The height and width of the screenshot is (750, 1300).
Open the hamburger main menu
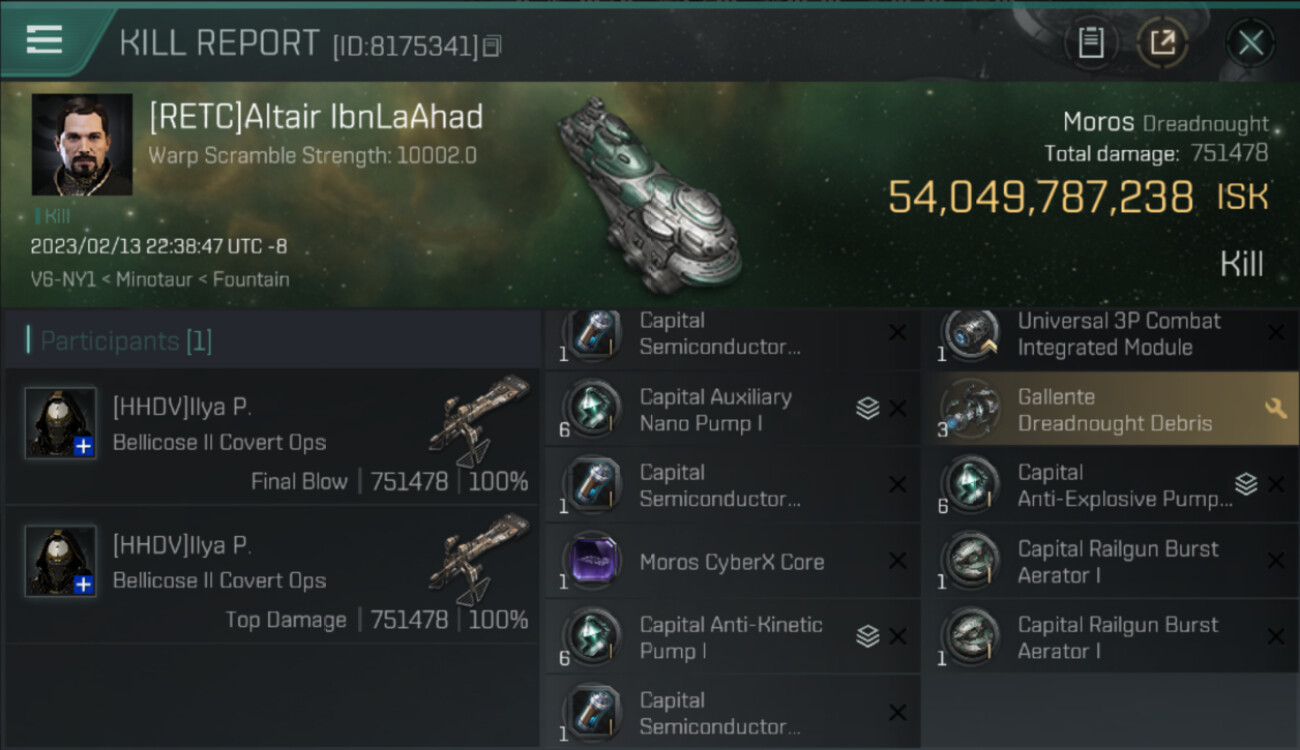point(45,40)
